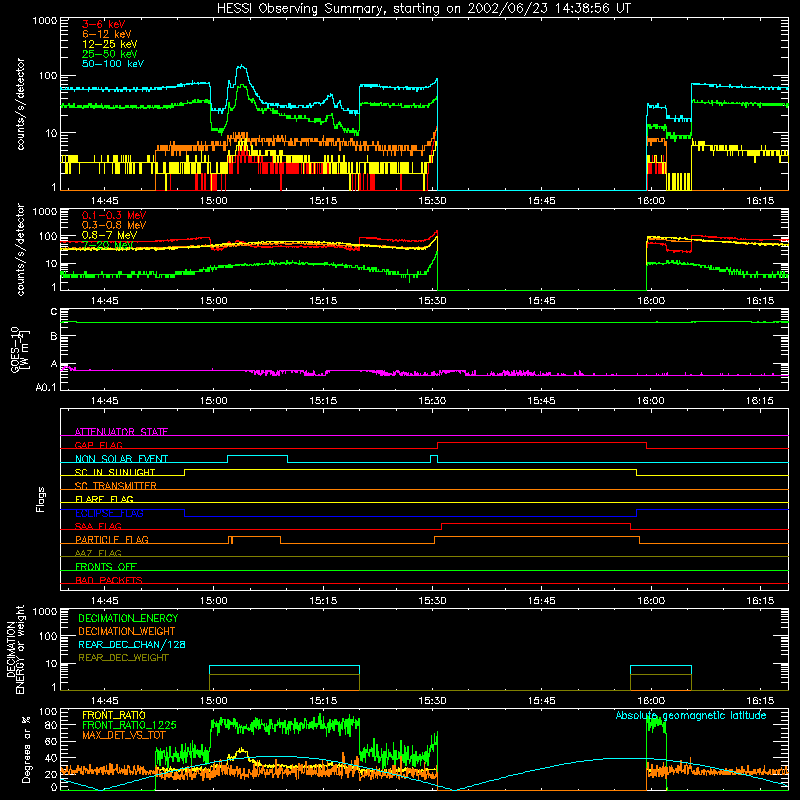Select the 0.1-0.3 MeV legend label
The width and height of the screenshot is (800, 800).
coord(114,215)
